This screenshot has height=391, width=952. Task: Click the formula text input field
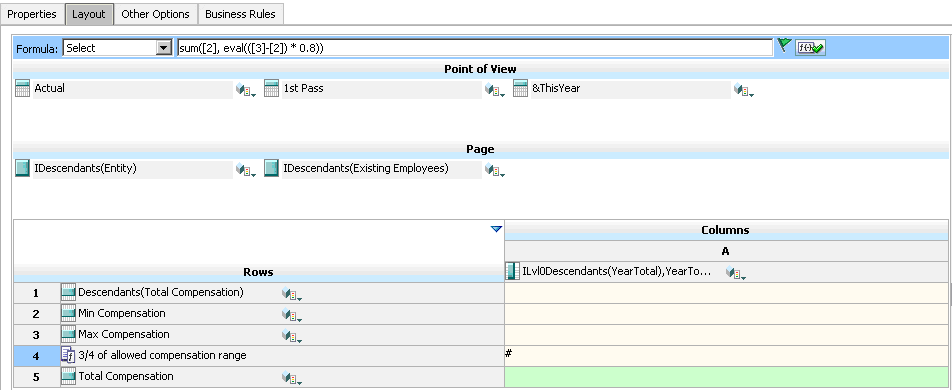click(x=474, y=48)
